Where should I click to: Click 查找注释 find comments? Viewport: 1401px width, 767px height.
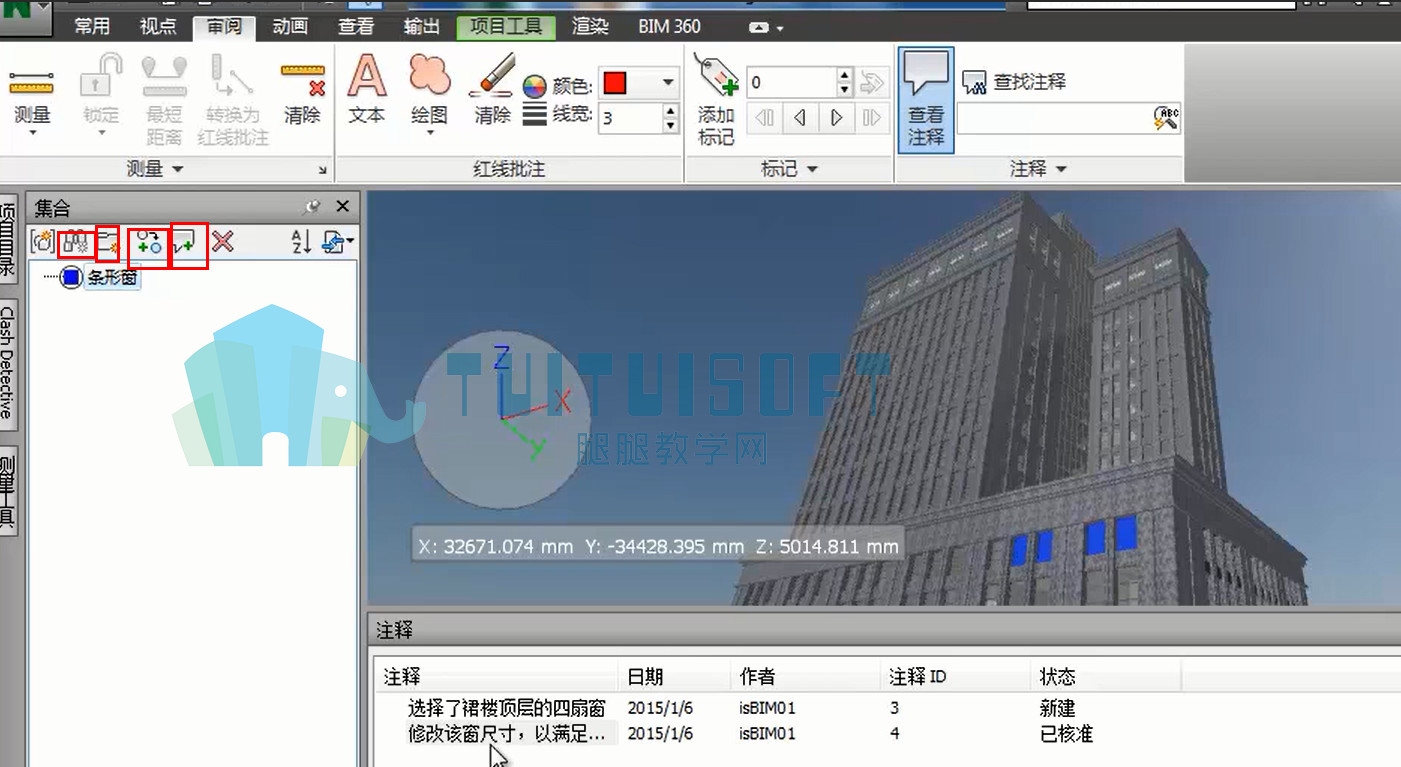(x=1014, y=82)
